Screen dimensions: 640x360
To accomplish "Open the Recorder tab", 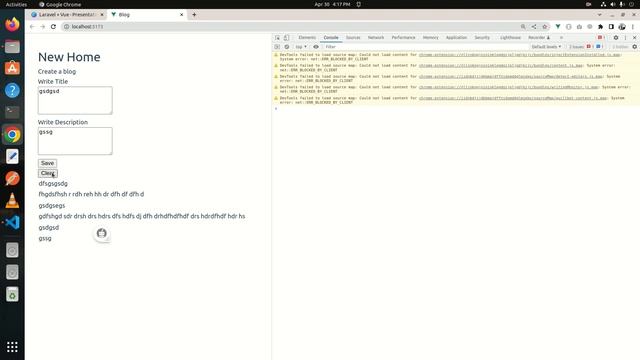I will 539,38.
